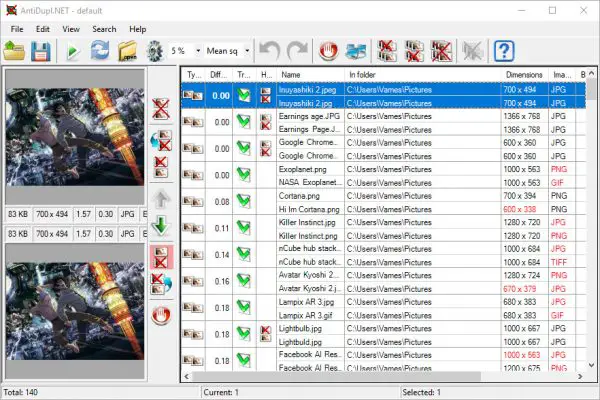Screen dimensions: 600x400
Task: Click the bottom preview image thumbnail
Action: 75,311
